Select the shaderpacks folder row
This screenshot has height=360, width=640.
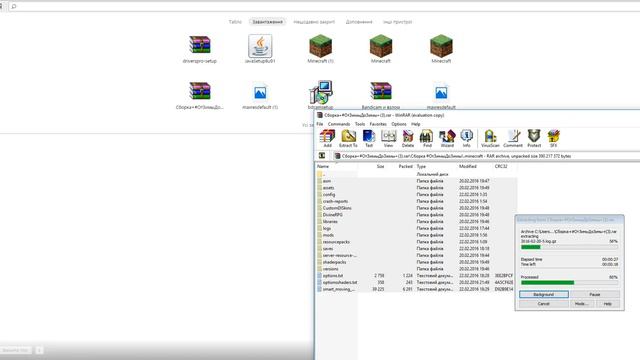point(416,262)
